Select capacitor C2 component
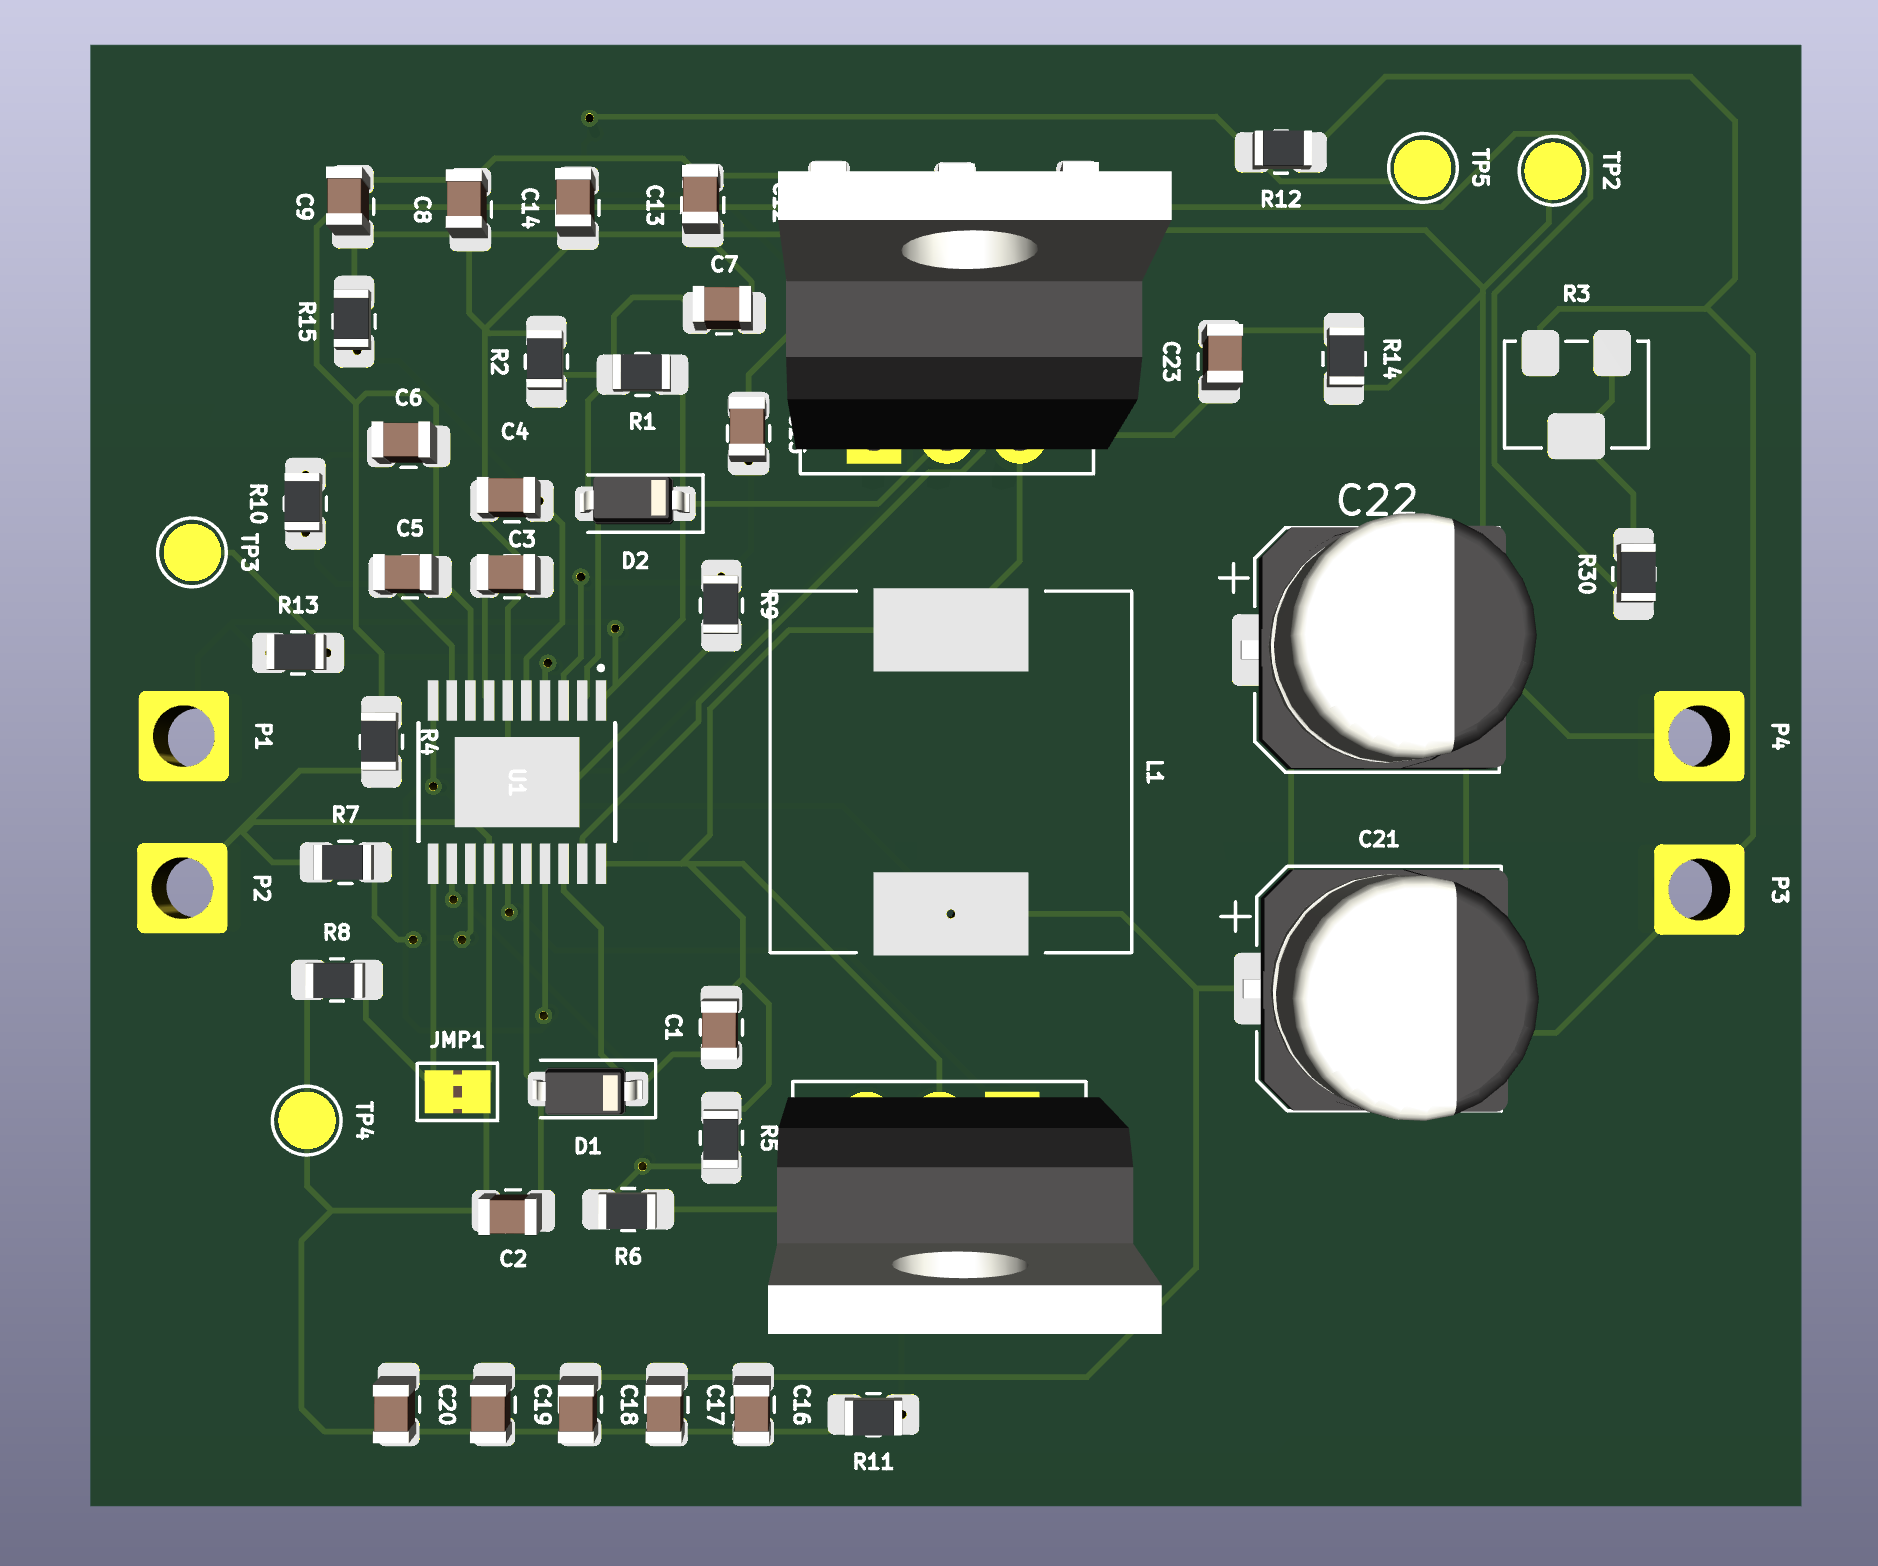1878x1566 pixels. click(x=513, y=1213)
